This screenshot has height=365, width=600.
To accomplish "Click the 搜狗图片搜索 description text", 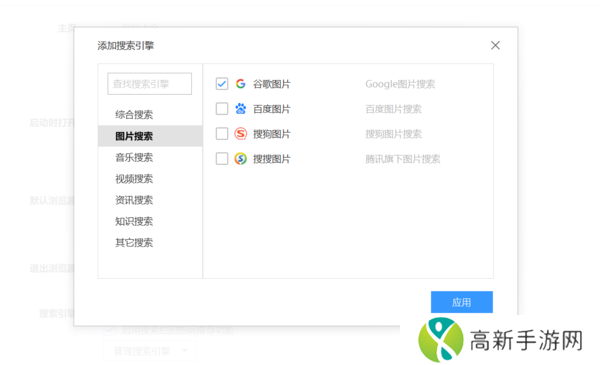I will click(393, 134).
